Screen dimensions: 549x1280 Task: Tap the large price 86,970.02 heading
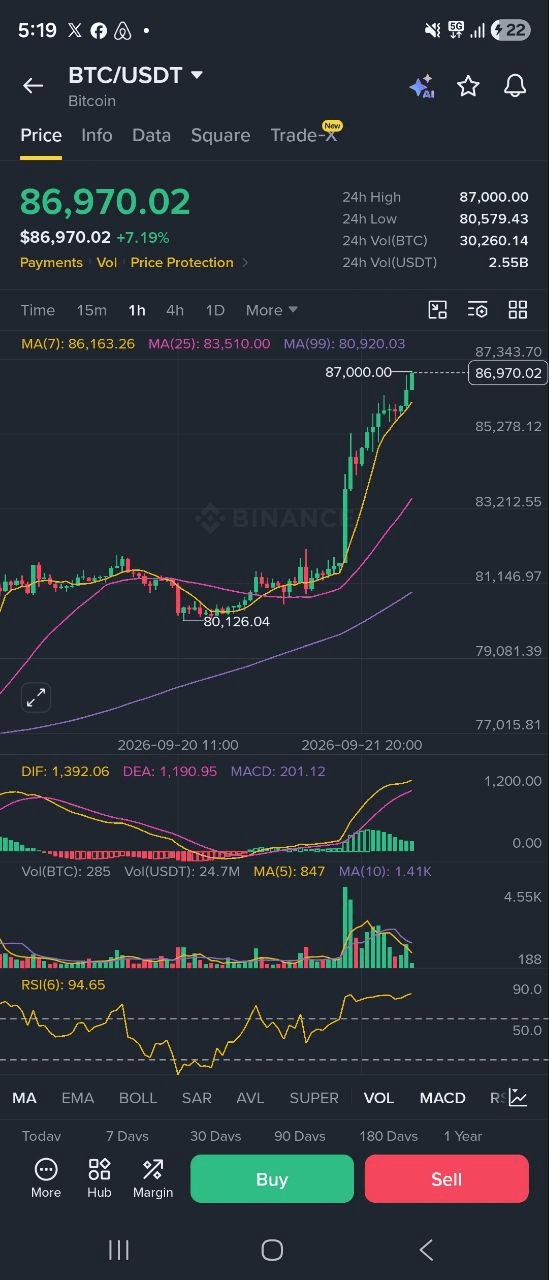click(x=105, y=202)
